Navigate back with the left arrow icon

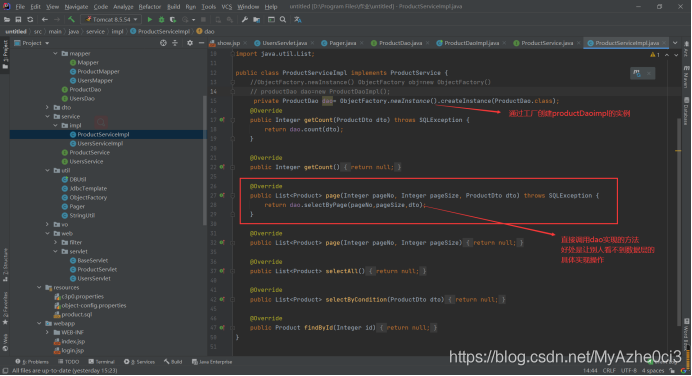pos(45,19)
